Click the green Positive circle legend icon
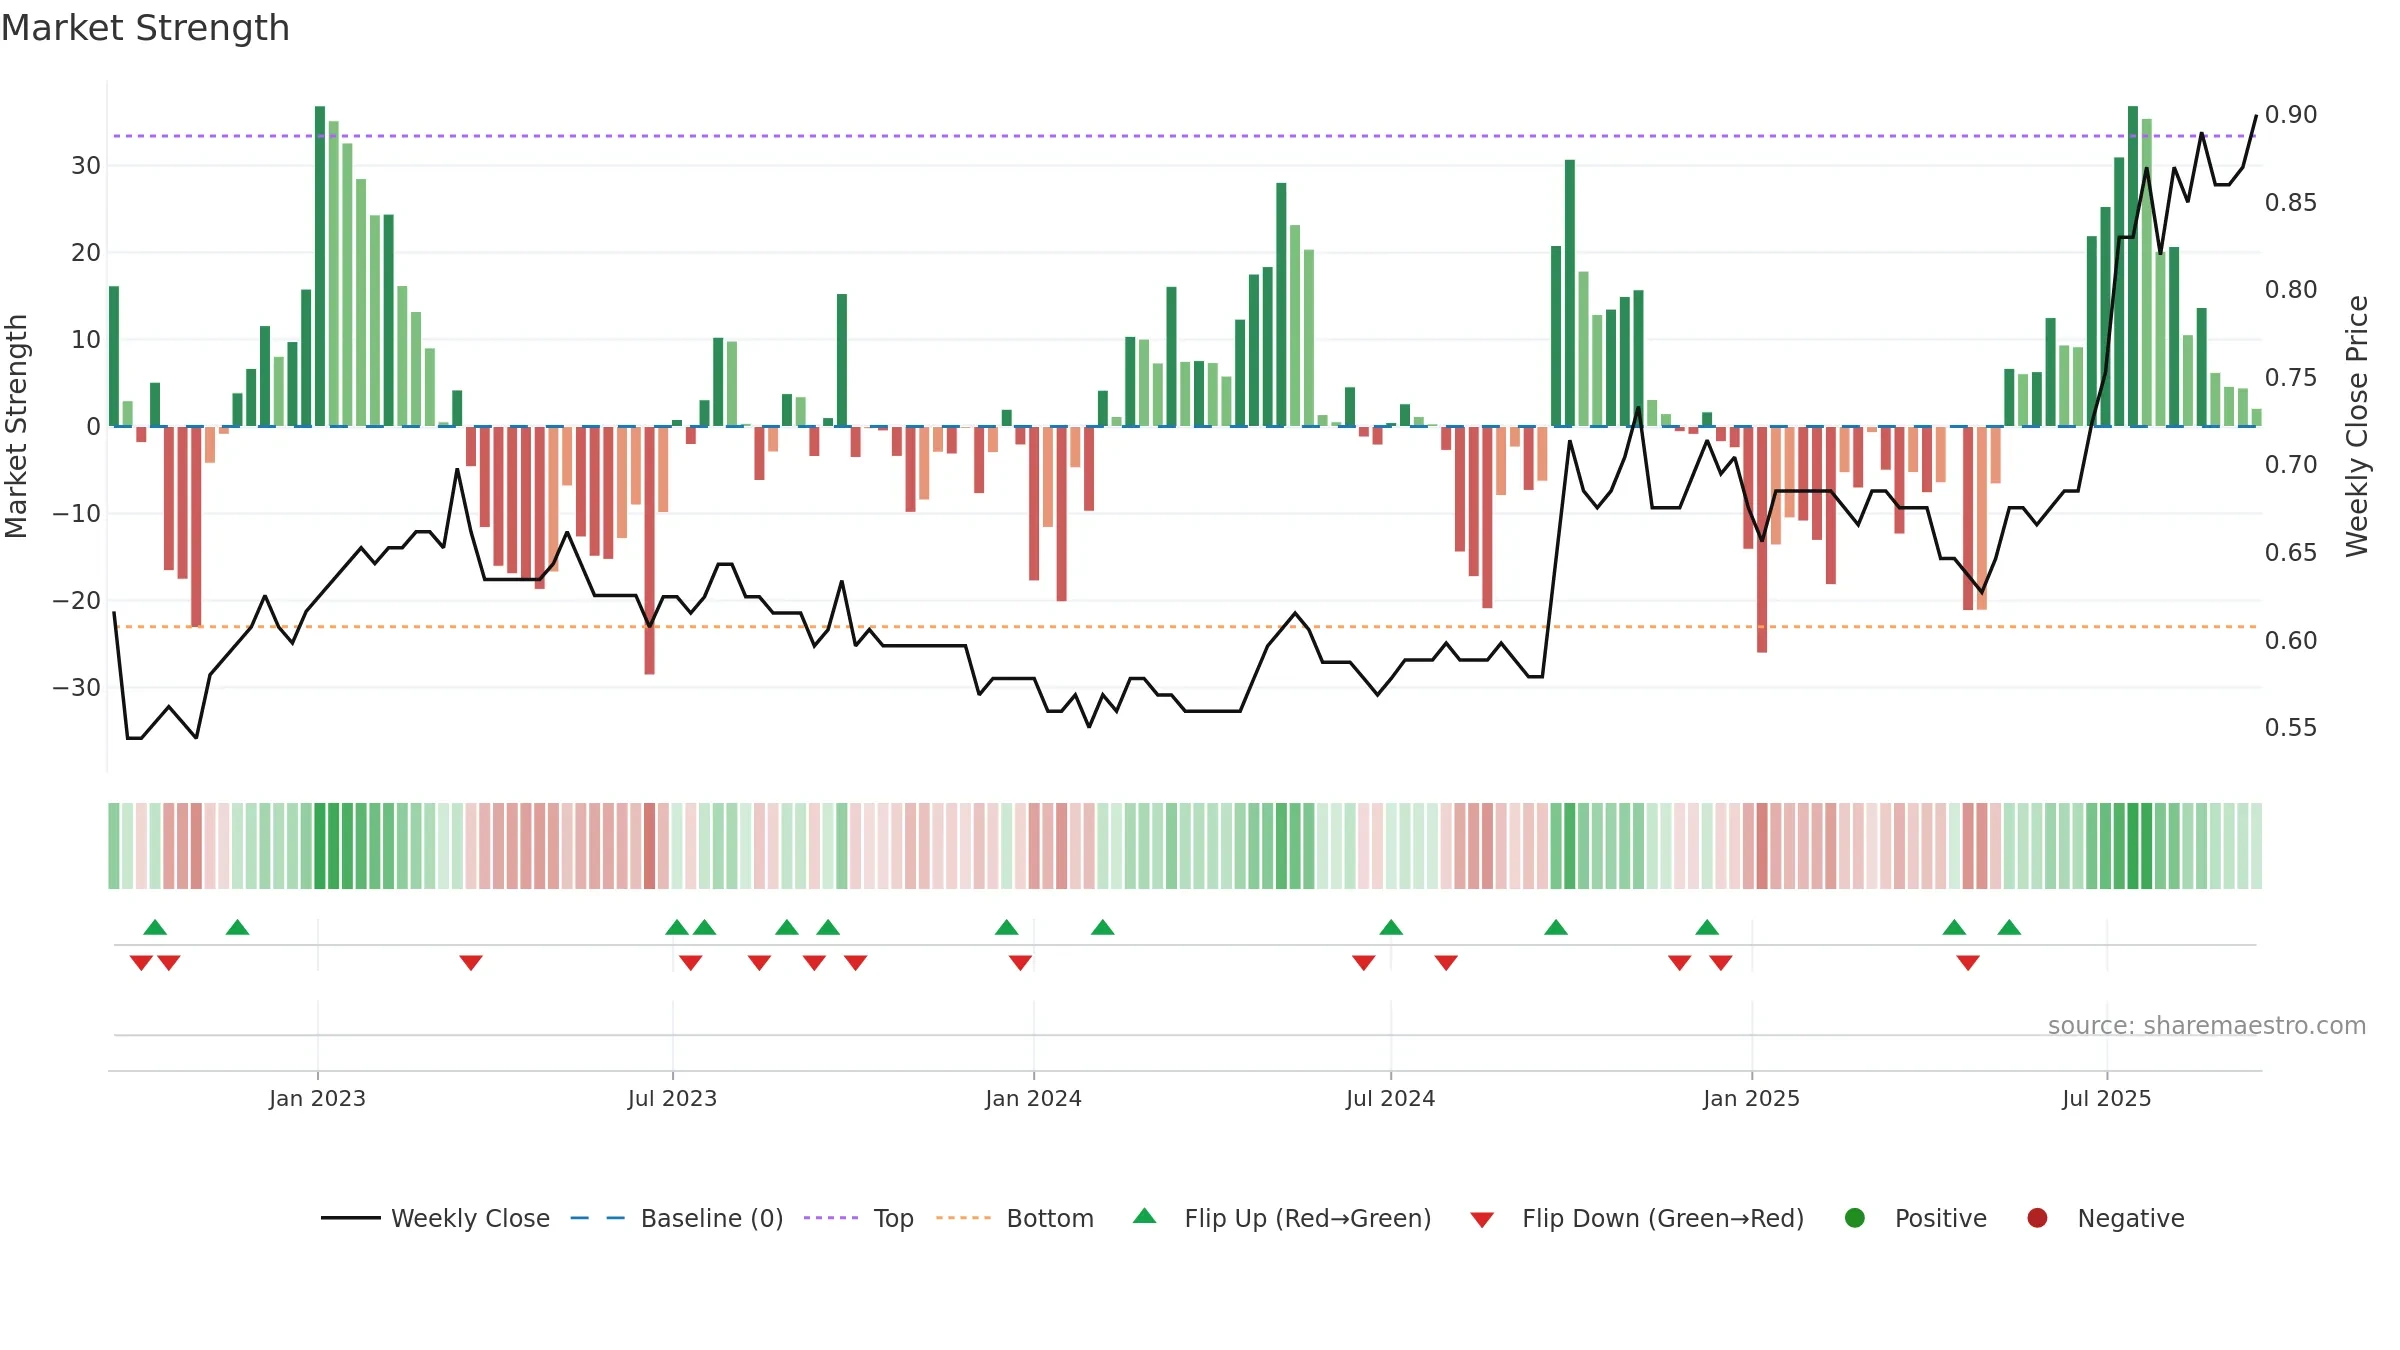 coord(1855,1218)
